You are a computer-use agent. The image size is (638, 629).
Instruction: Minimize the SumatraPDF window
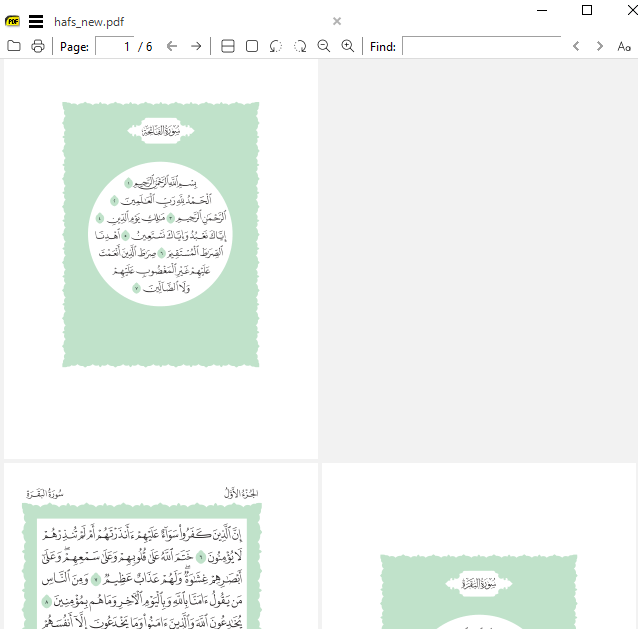[x=542, y=10]
